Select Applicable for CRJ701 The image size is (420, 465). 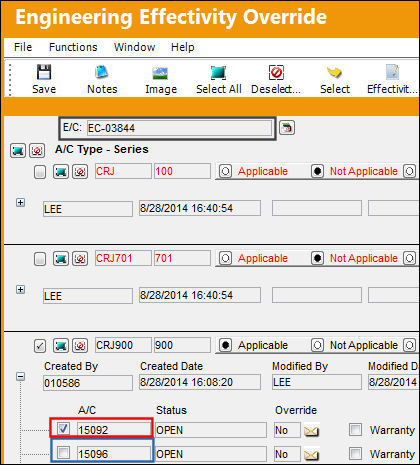(x=225, y=258)
